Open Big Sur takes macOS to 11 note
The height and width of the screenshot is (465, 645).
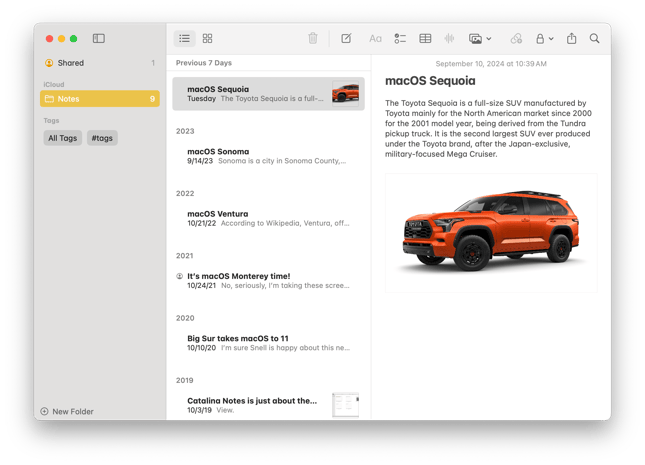point(268,343)
